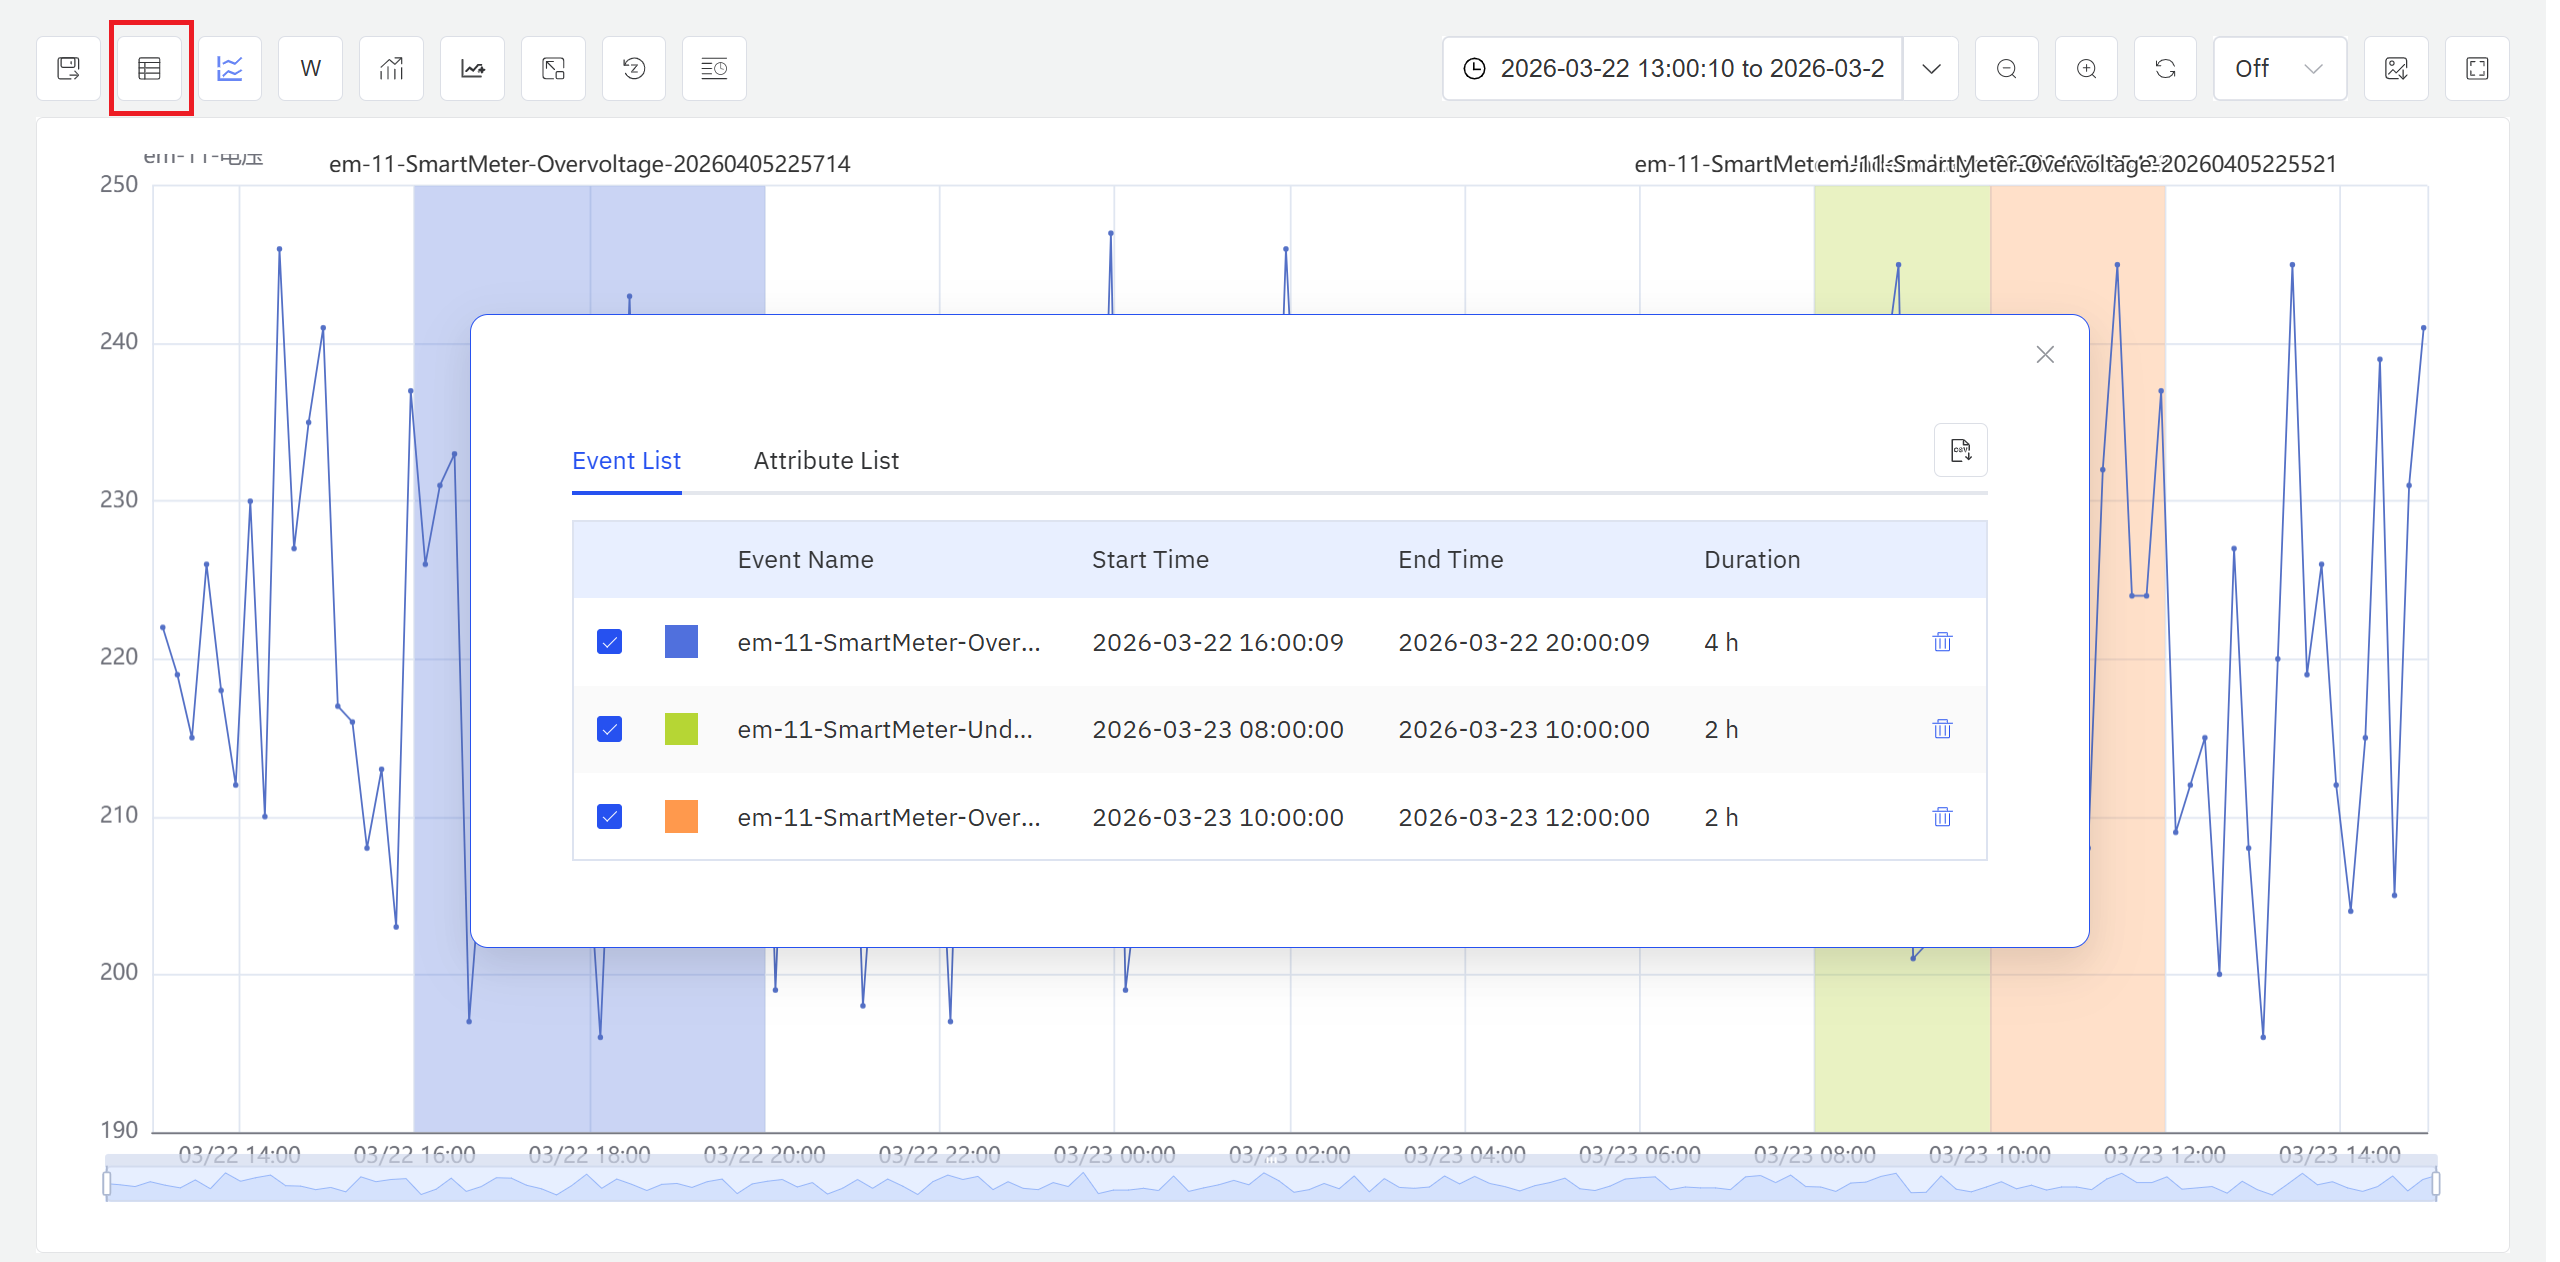The image size is (2560, 1262).
Task: Expand the date range dropdown arrow
Action: [1931, 68]
